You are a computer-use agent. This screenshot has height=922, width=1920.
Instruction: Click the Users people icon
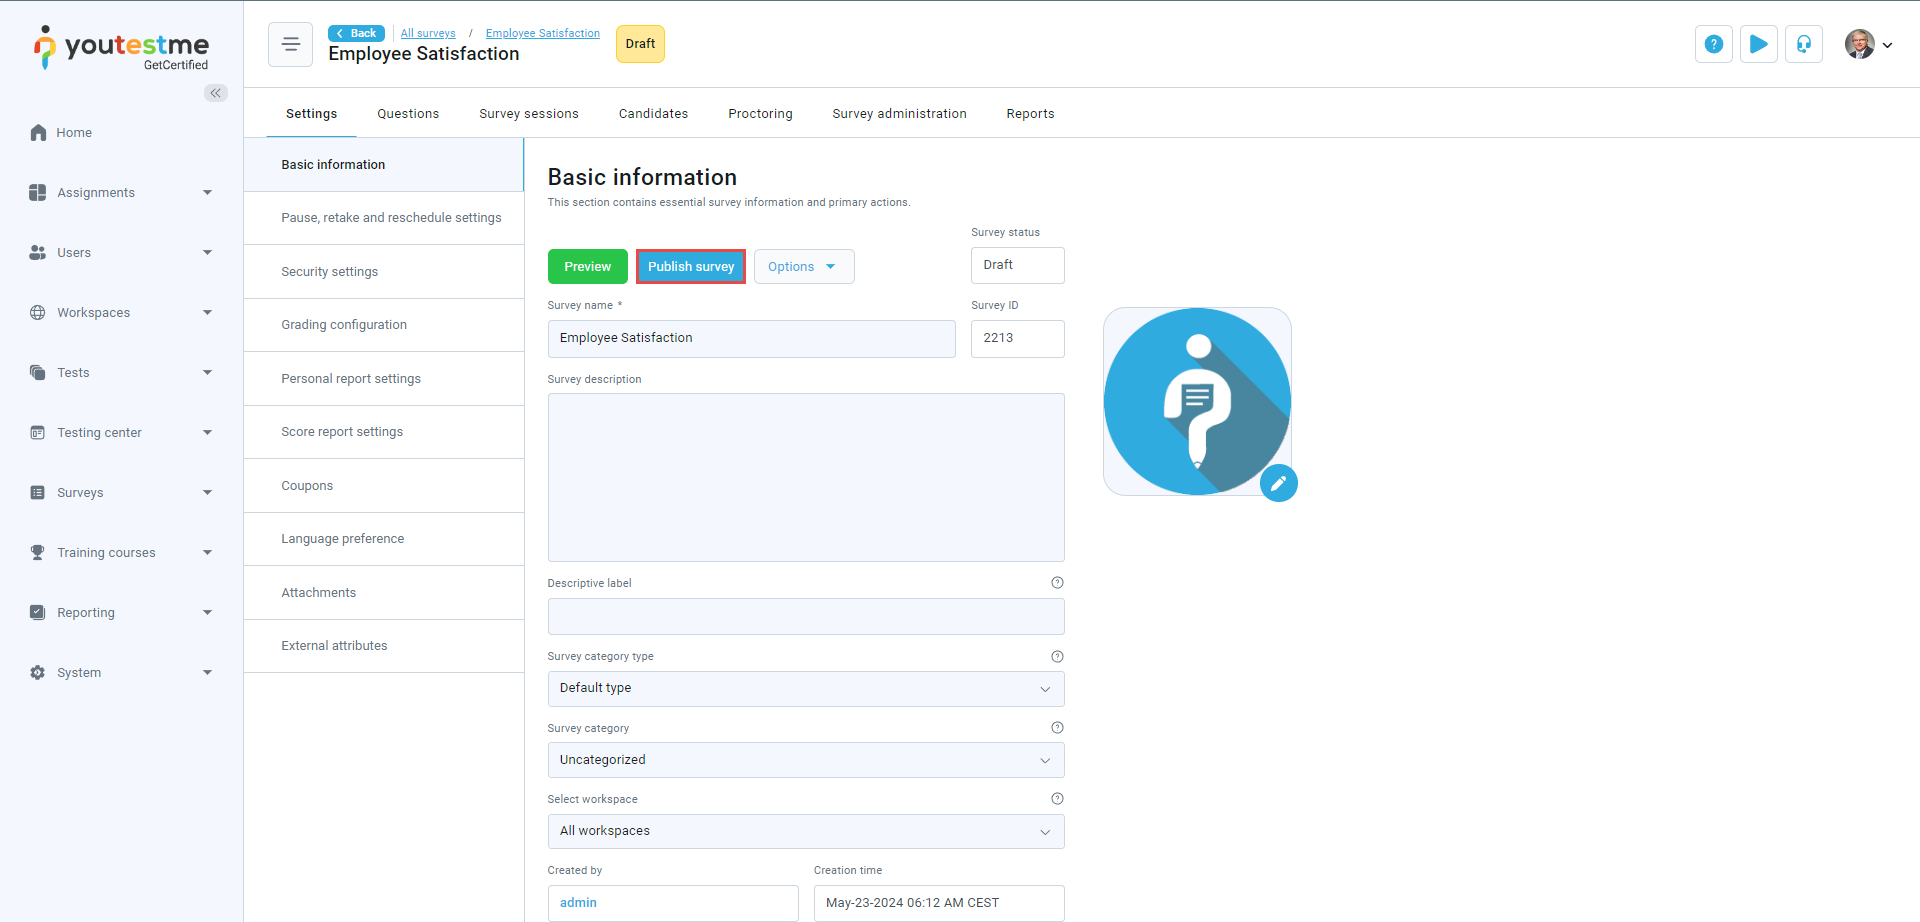pos(38,253)
